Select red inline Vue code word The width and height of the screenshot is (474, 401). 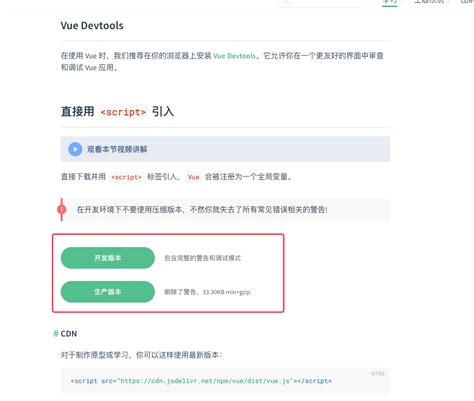[193, 177]
